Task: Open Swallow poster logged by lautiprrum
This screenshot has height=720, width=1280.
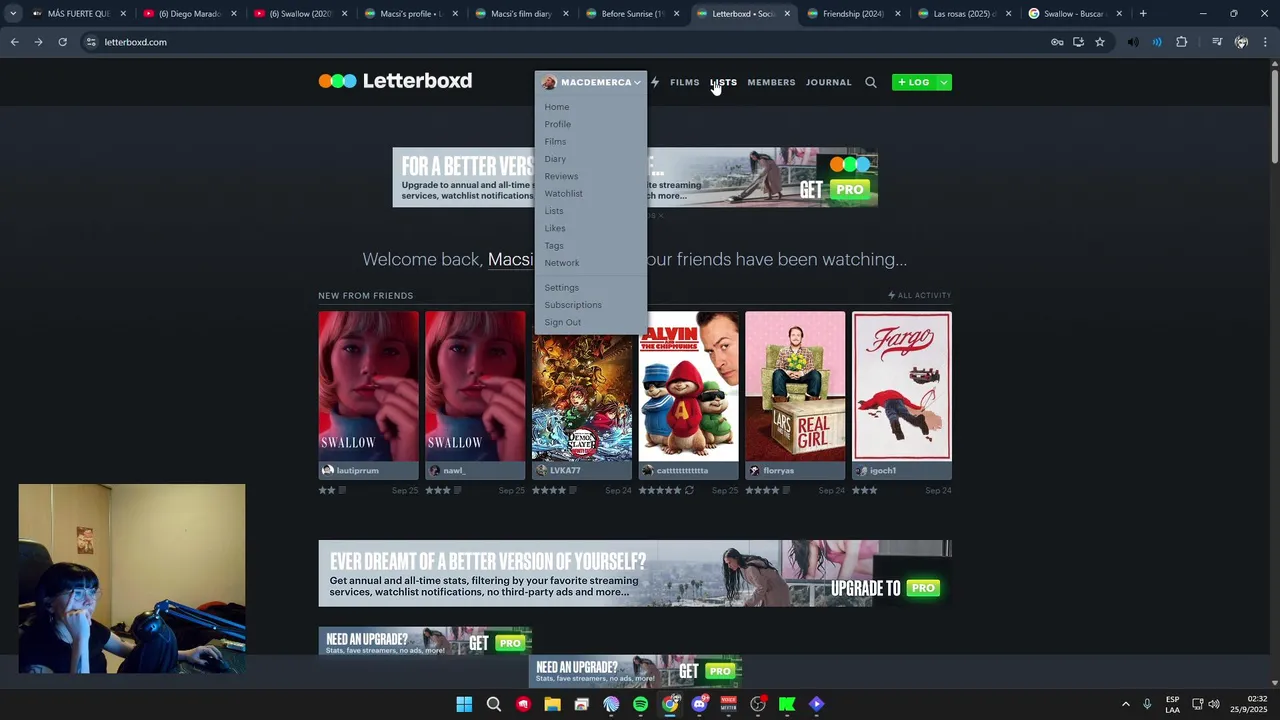Action: coord(369,386)
